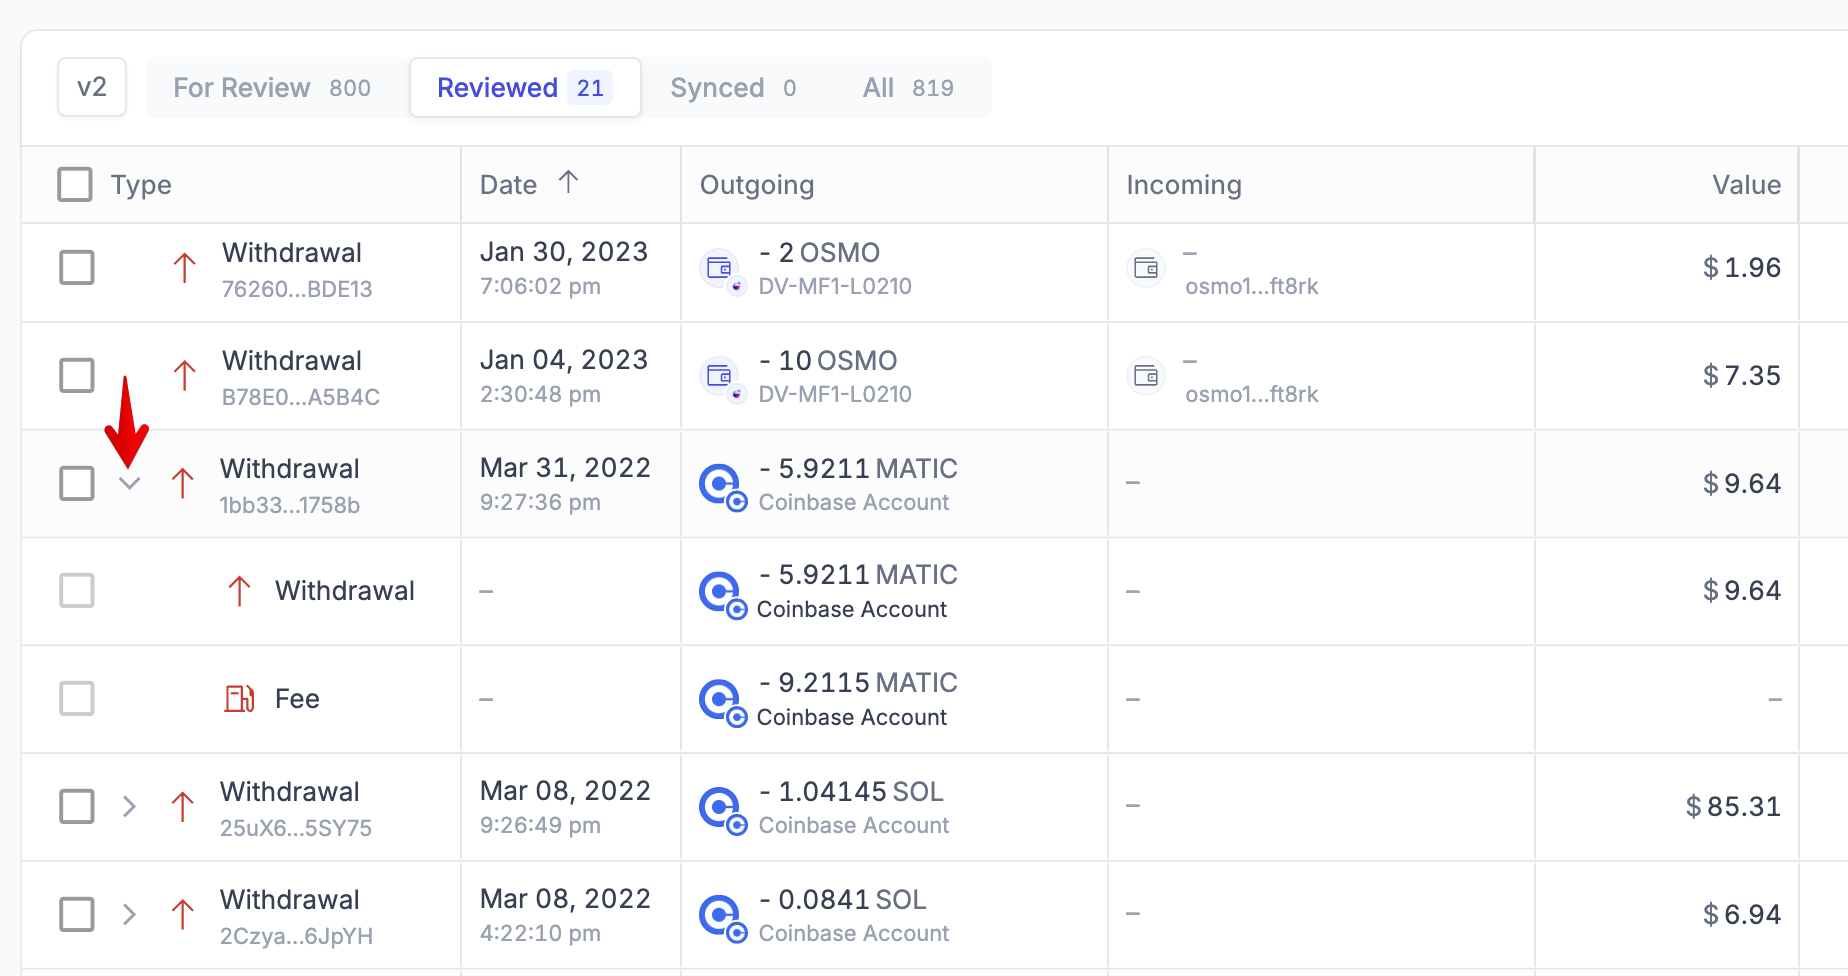The width and height of the screenshot is (1848, 976).
Task: Switch to the For Review tab
Action: [272, 88]
